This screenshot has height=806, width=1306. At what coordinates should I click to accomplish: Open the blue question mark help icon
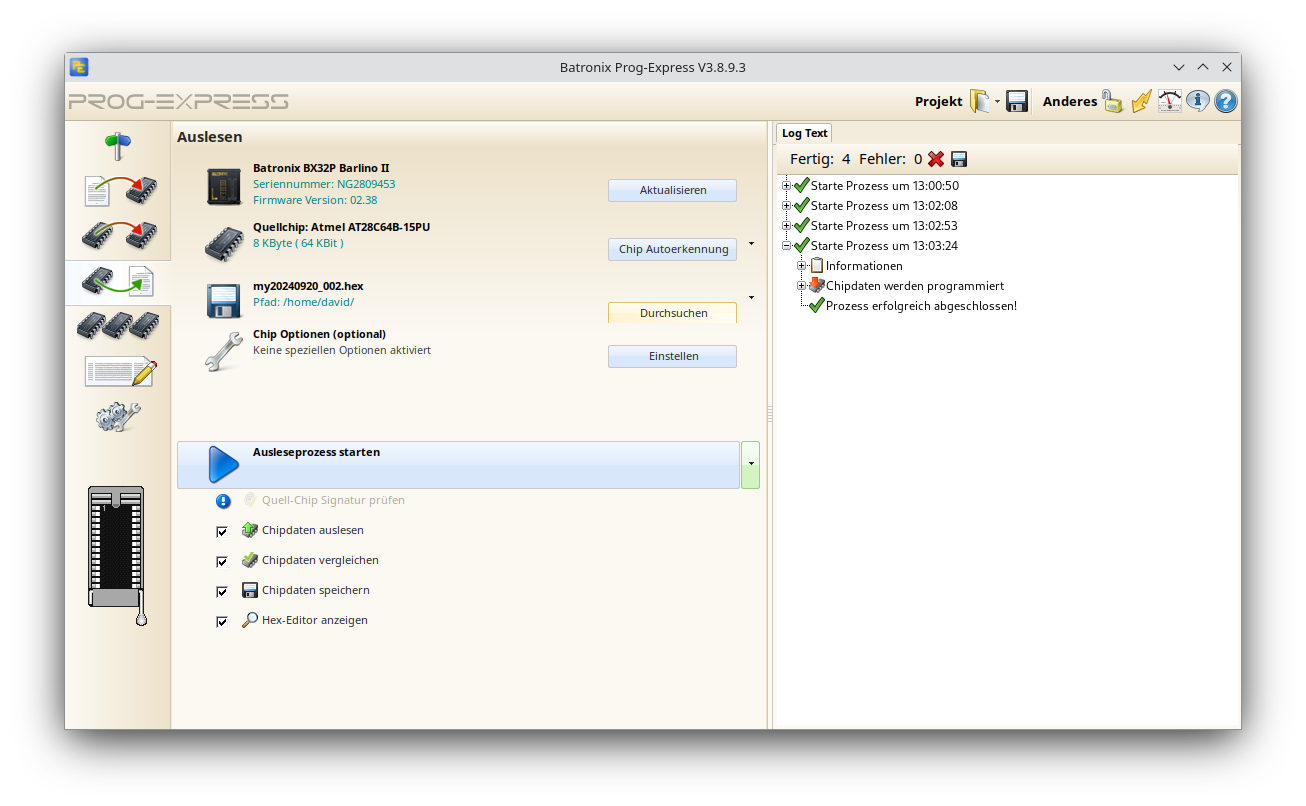pyautogui.click(x=1225, y=101)
